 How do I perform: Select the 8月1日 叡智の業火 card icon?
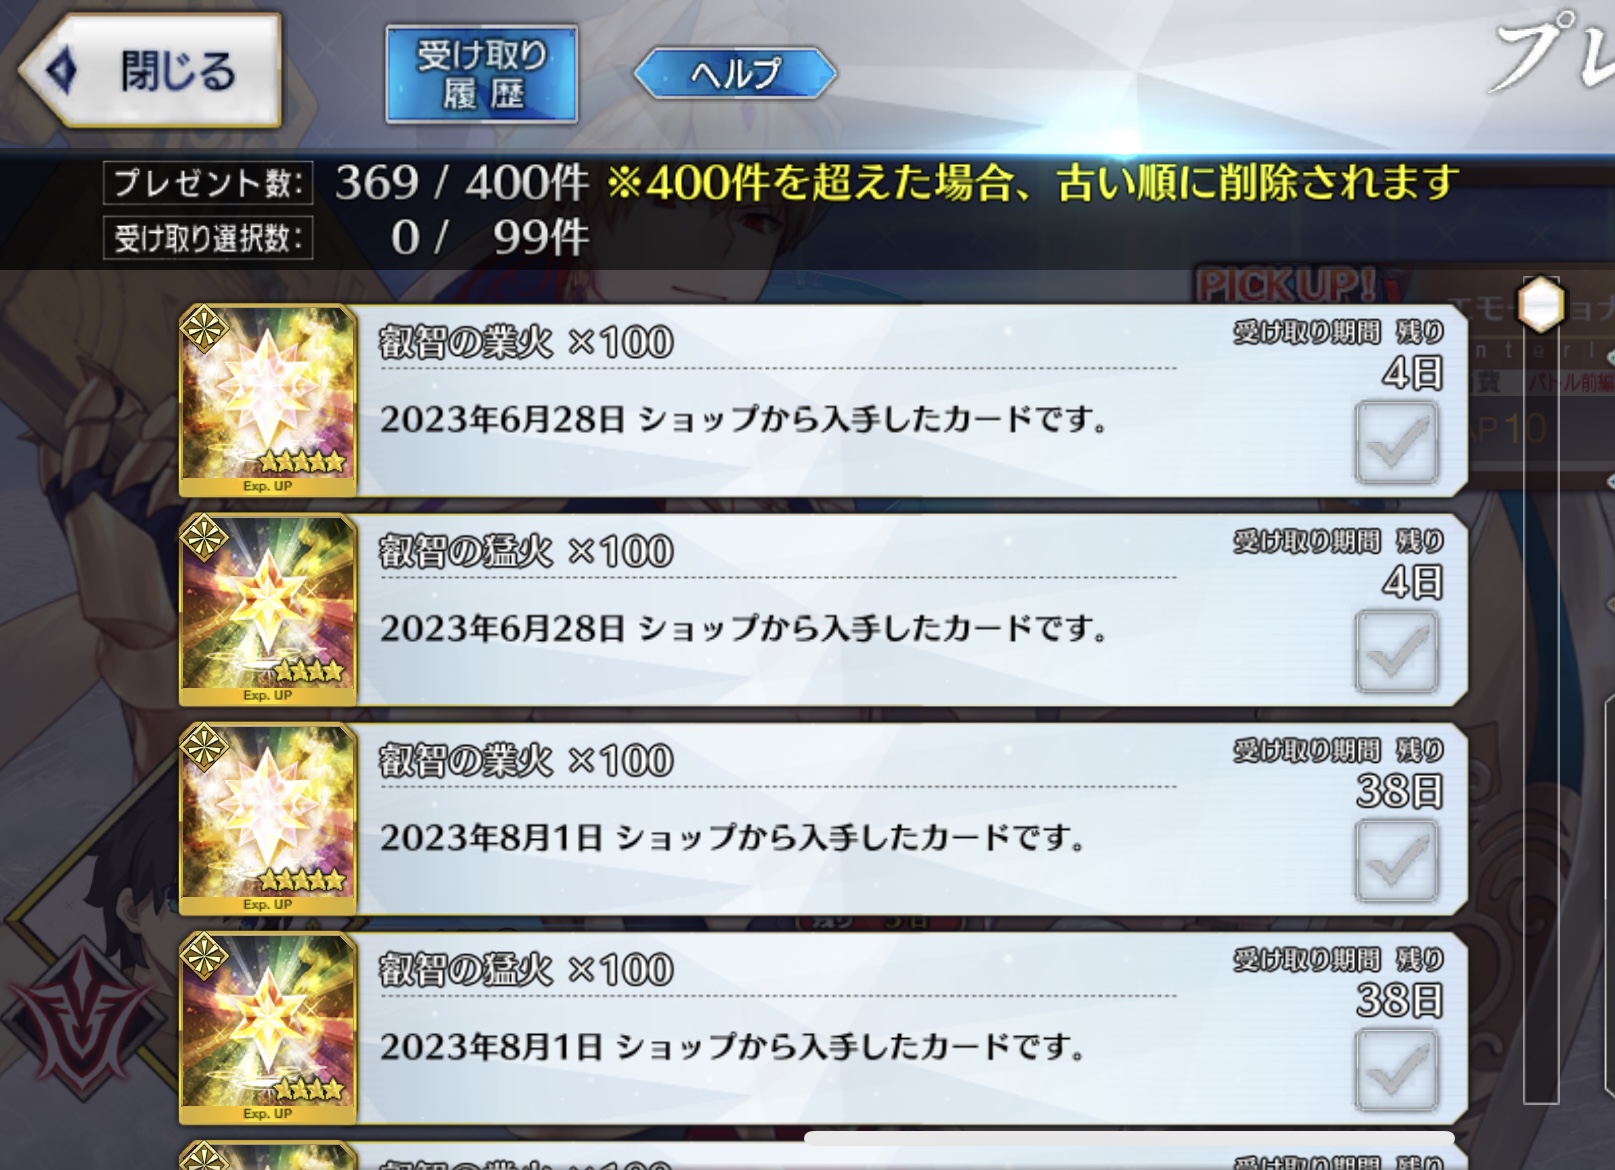(x=267, y=819)
